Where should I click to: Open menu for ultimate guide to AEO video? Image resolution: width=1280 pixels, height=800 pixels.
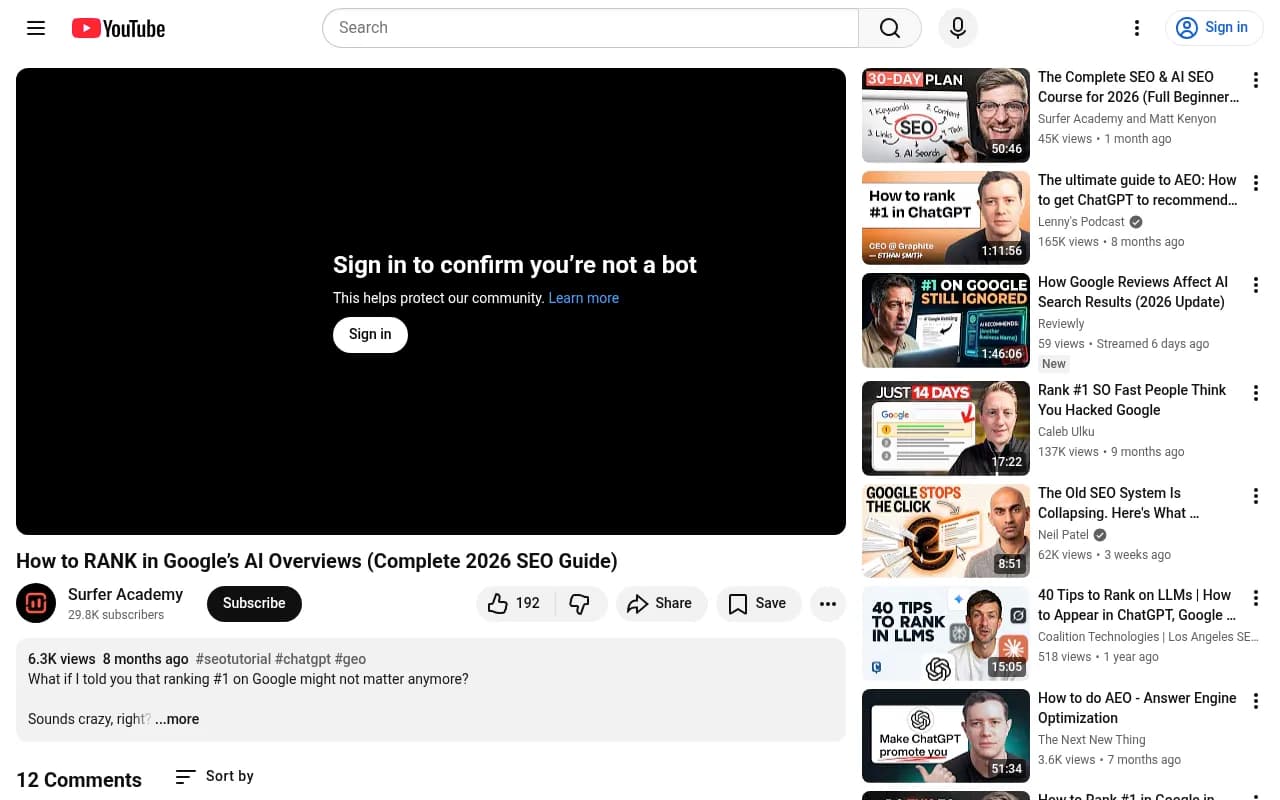[x=1256, y=183]
